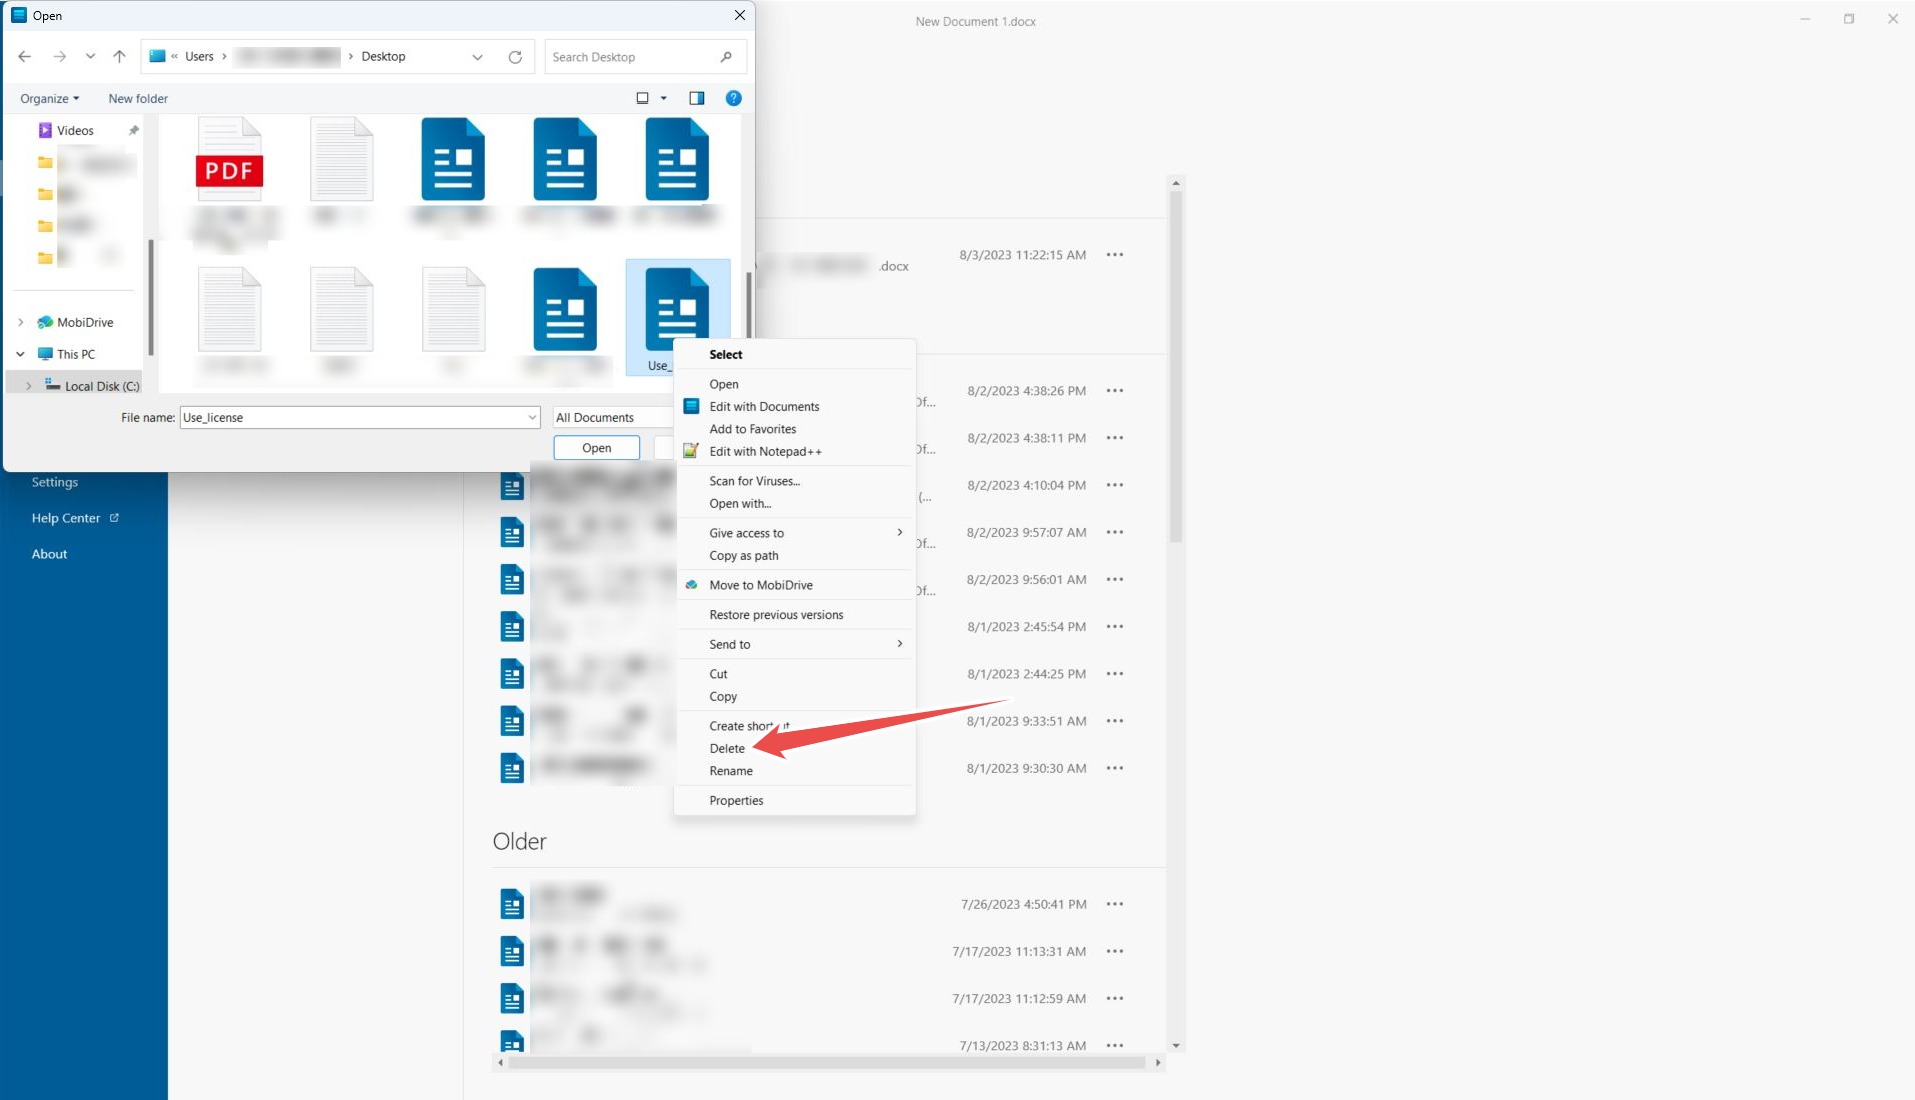Open the Help question mark icon
Image resolution: width=1915 pixels, height=1100 pixels.
point(733,98)
